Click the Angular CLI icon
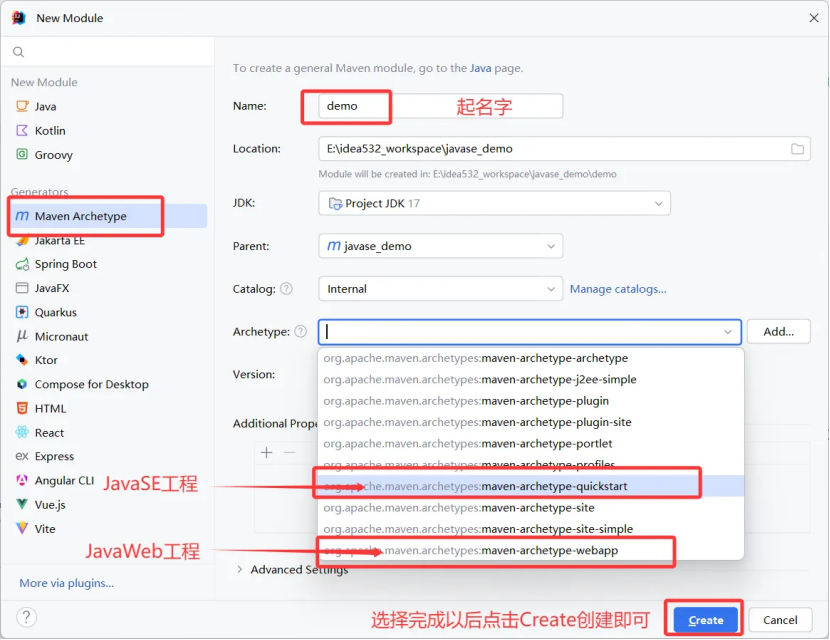This screenshot has height=640, width=830. pyautogui.click(x=22, y=480)
